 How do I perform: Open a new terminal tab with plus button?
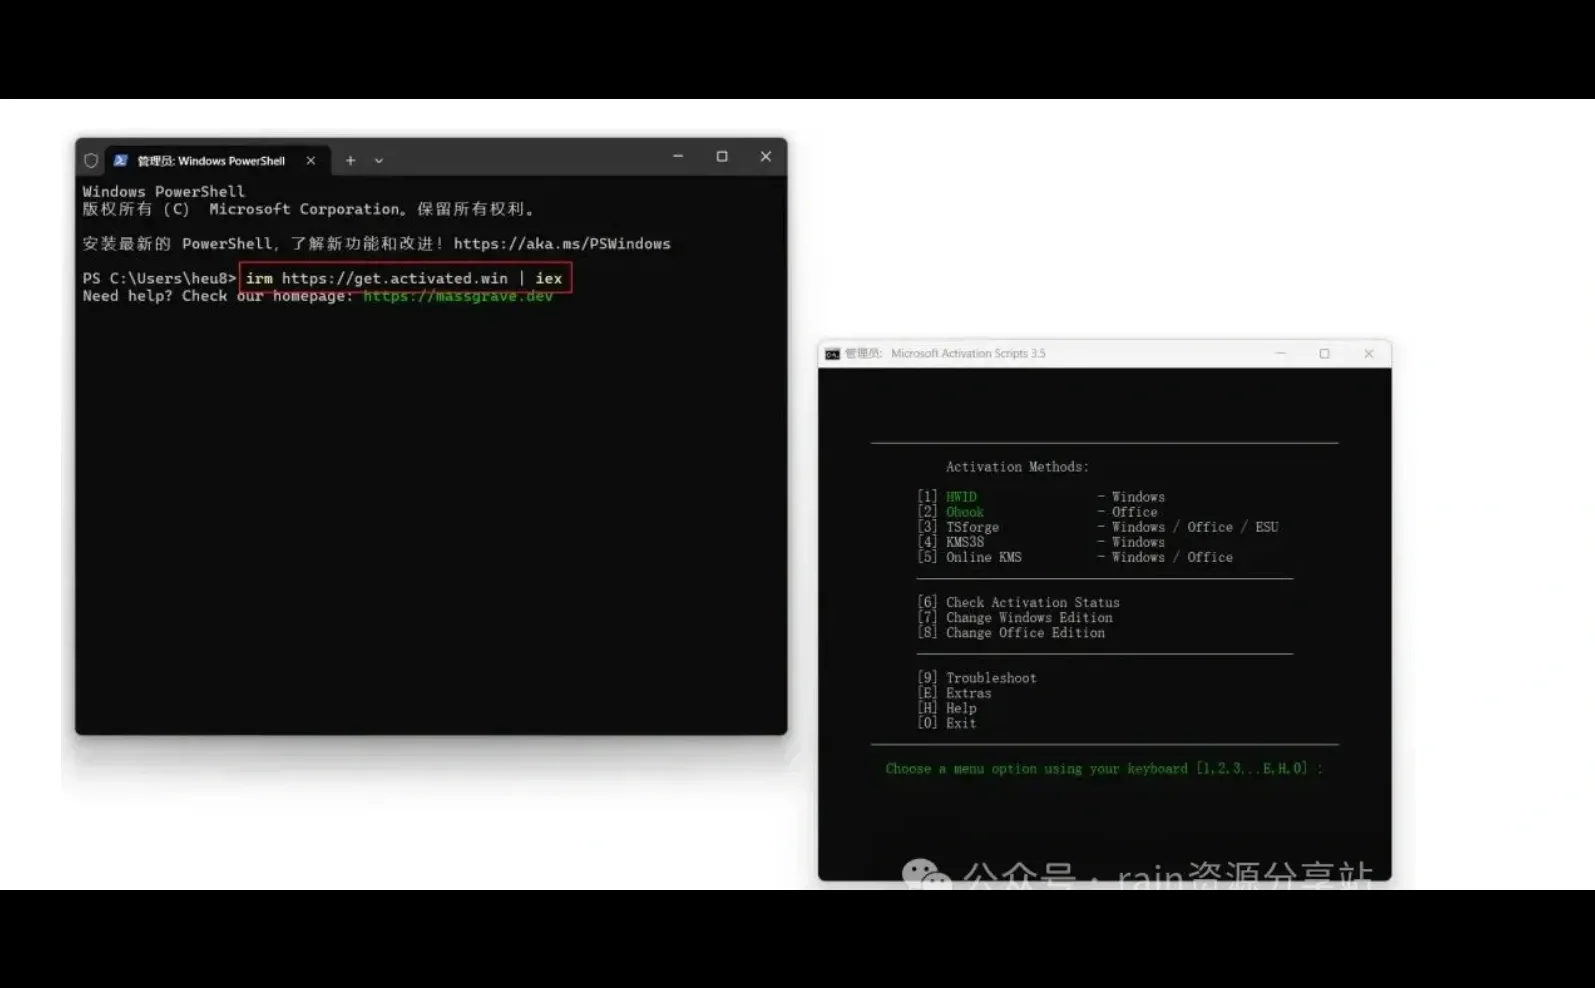(350, 160)
